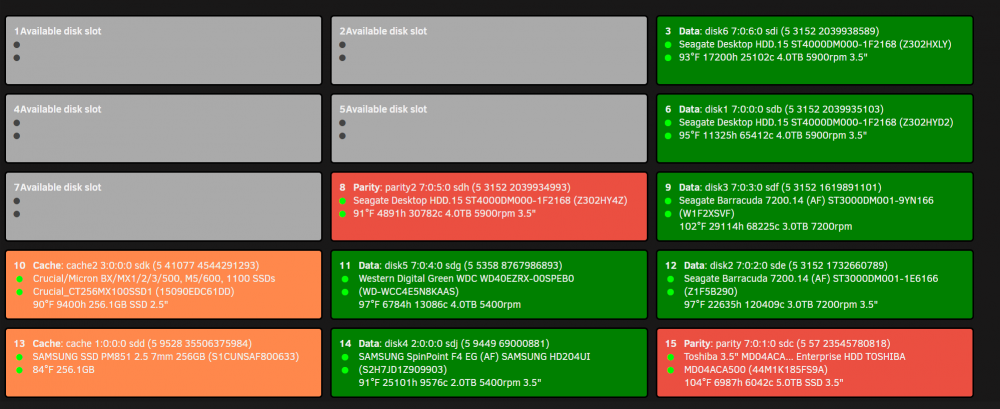Viewport: 1000px width, 409px height.
Task: Click green dot beside (W1F2XSVF) serial
Action: [668, 214]
